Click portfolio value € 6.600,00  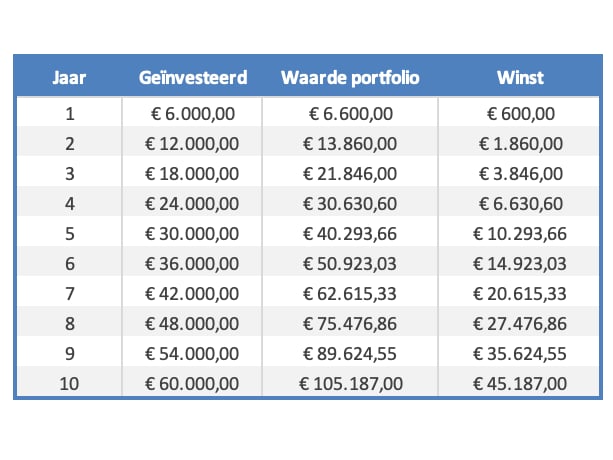point(350,113)
